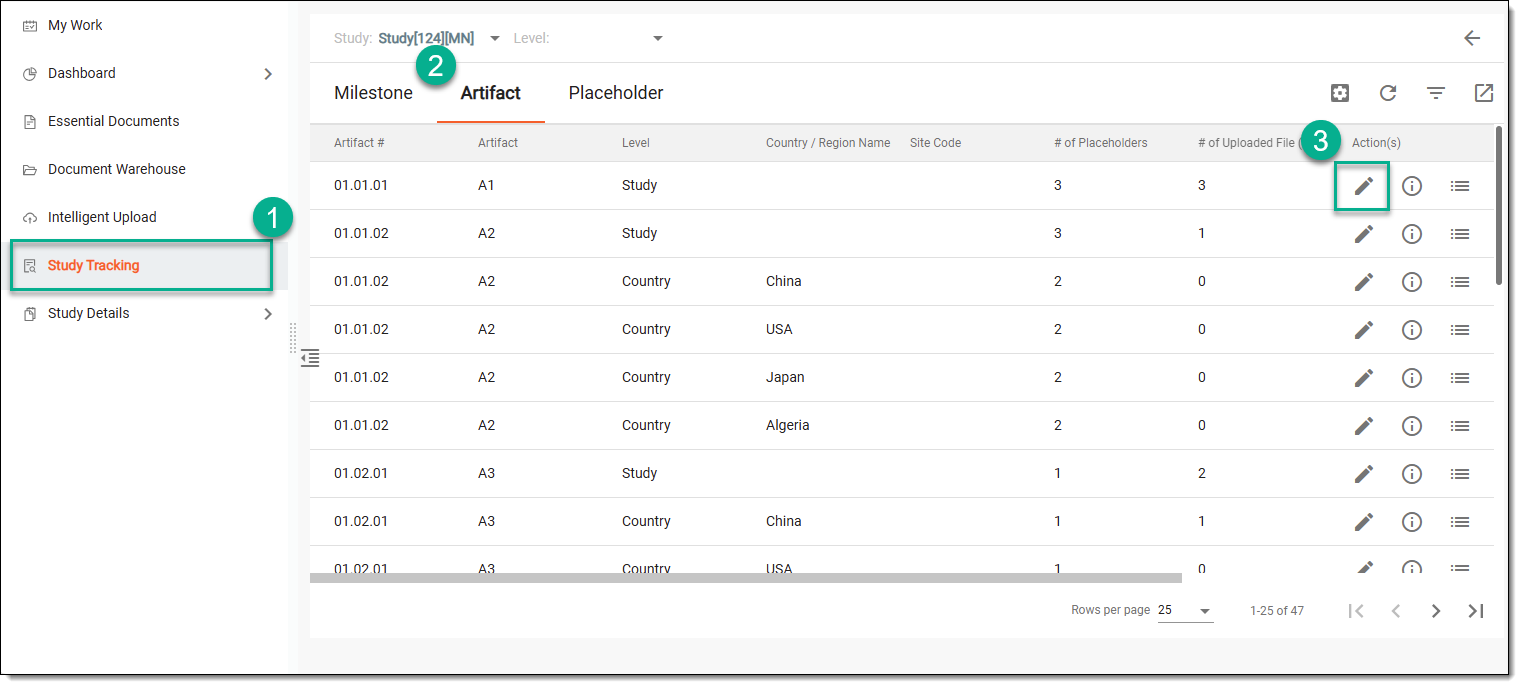This screenshot has width=1521, height=687.
Task: Show info for the Algeria row
Action: click(1411, 426)
